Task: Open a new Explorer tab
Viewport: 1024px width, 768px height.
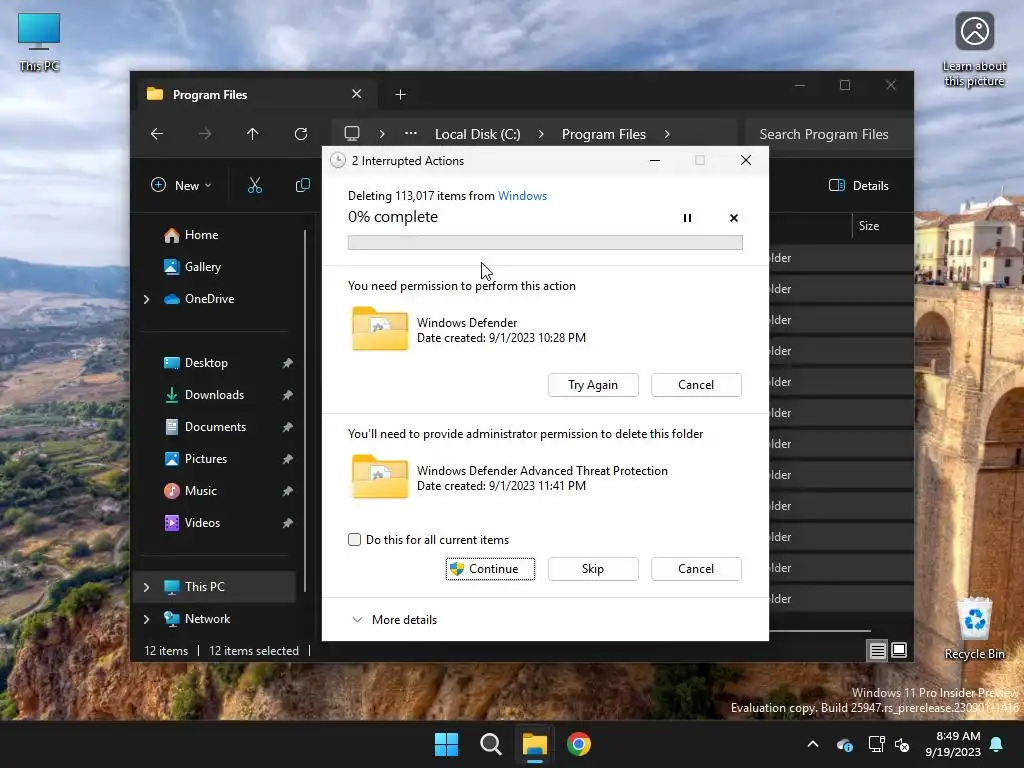Action: tap(400, 95)
